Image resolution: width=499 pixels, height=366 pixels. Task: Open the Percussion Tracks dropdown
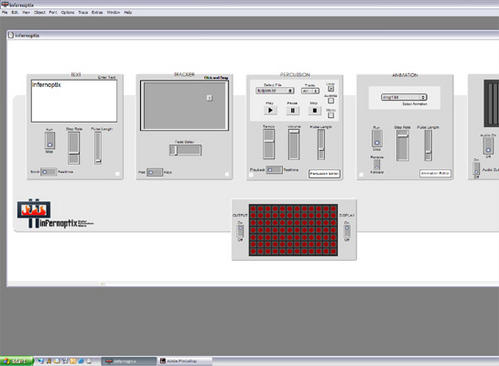coord(310,91)
